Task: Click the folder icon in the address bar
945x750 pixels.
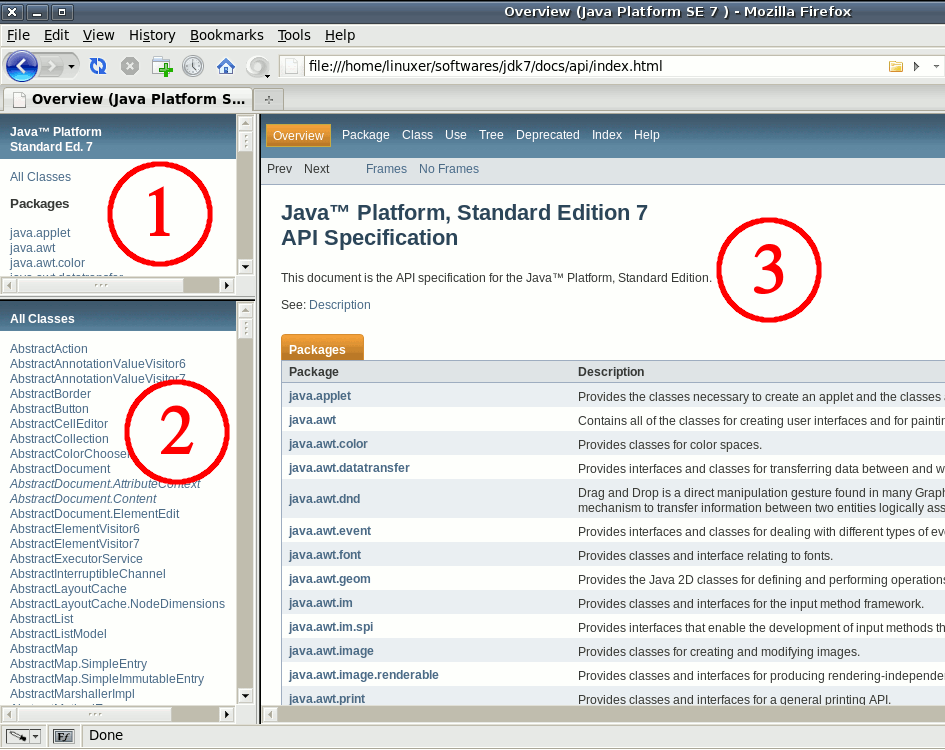Action: tap(896, 66)
